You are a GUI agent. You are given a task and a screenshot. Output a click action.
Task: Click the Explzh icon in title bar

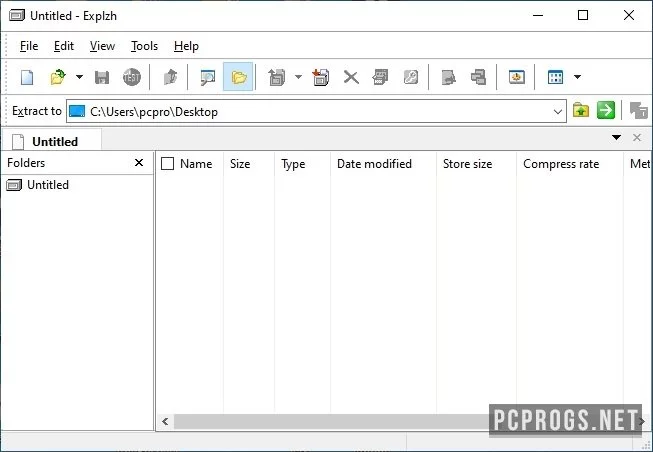(17, 16)
